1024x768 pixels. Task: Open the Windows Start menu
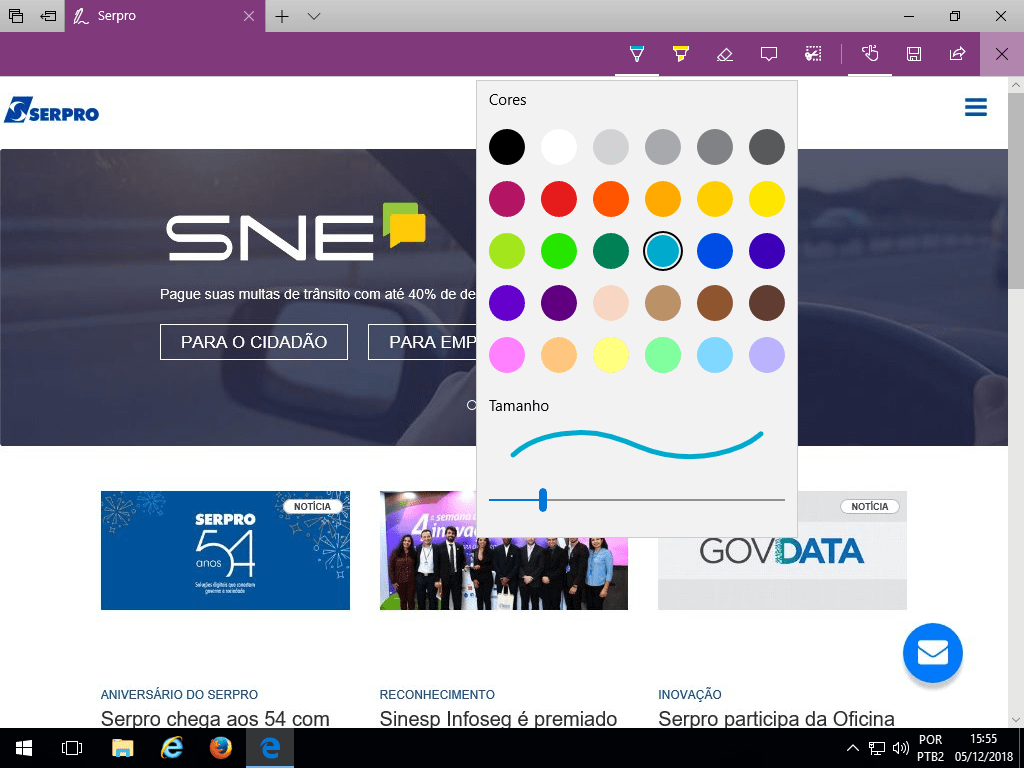click(24, 747)
